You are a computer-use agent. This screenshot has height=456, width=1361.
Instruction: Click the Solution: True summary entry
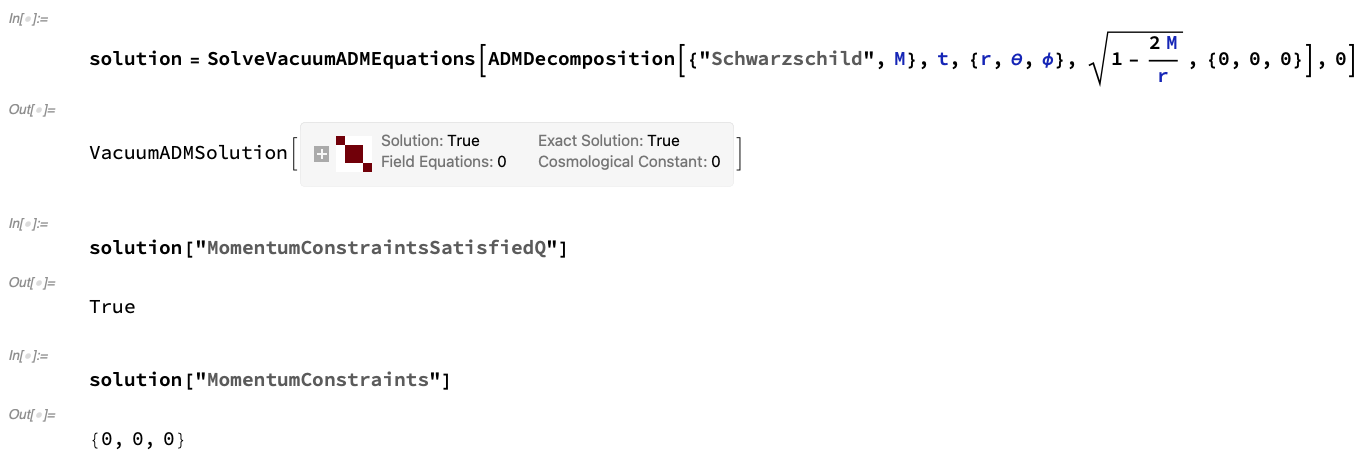[x=430, y=141]
